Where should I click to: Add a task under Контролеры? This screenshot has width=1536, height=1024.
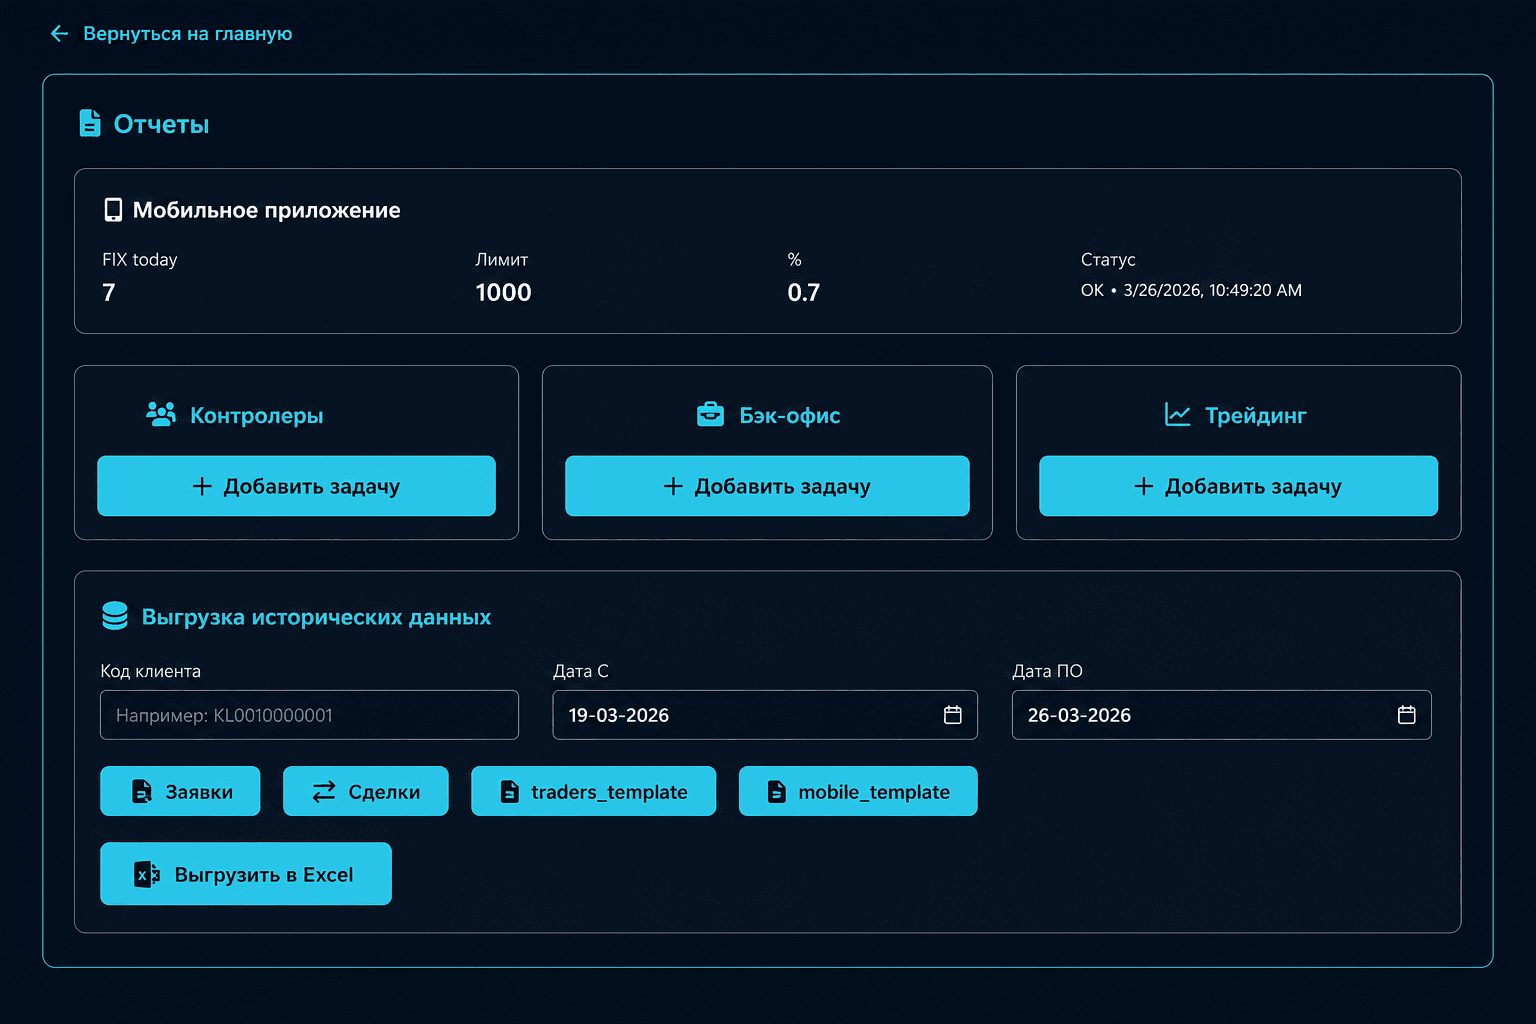(x=296, y=486)
